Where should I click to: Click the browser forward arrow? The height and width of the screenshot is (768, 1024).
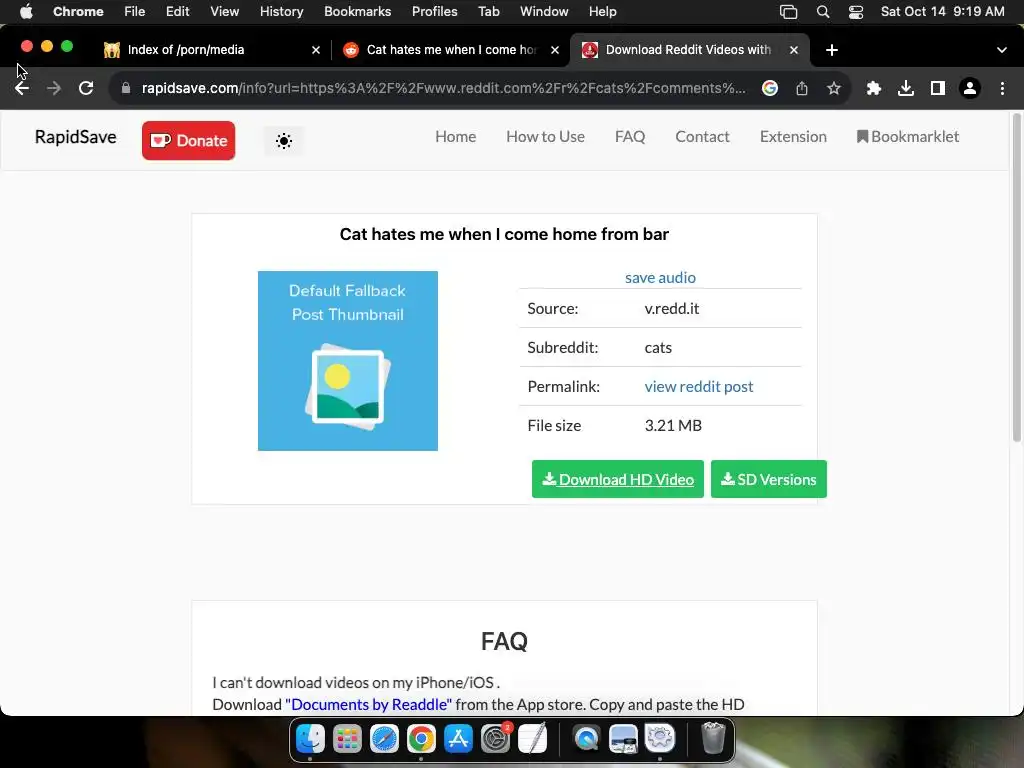tap(54, 88)
